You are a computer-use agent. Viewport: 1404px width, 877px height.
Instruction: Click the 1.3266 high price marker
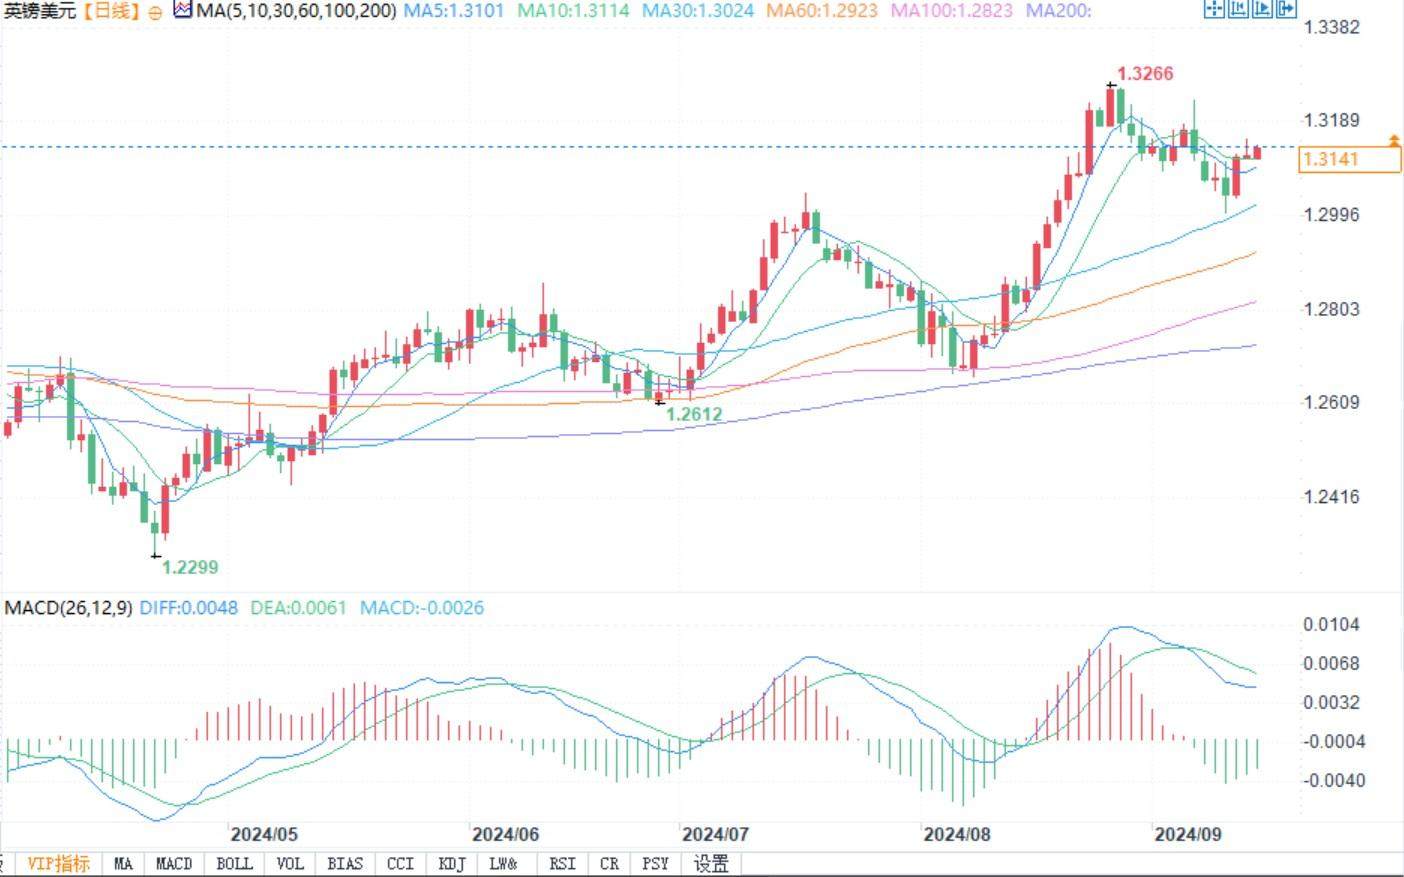click(1145, 74)
